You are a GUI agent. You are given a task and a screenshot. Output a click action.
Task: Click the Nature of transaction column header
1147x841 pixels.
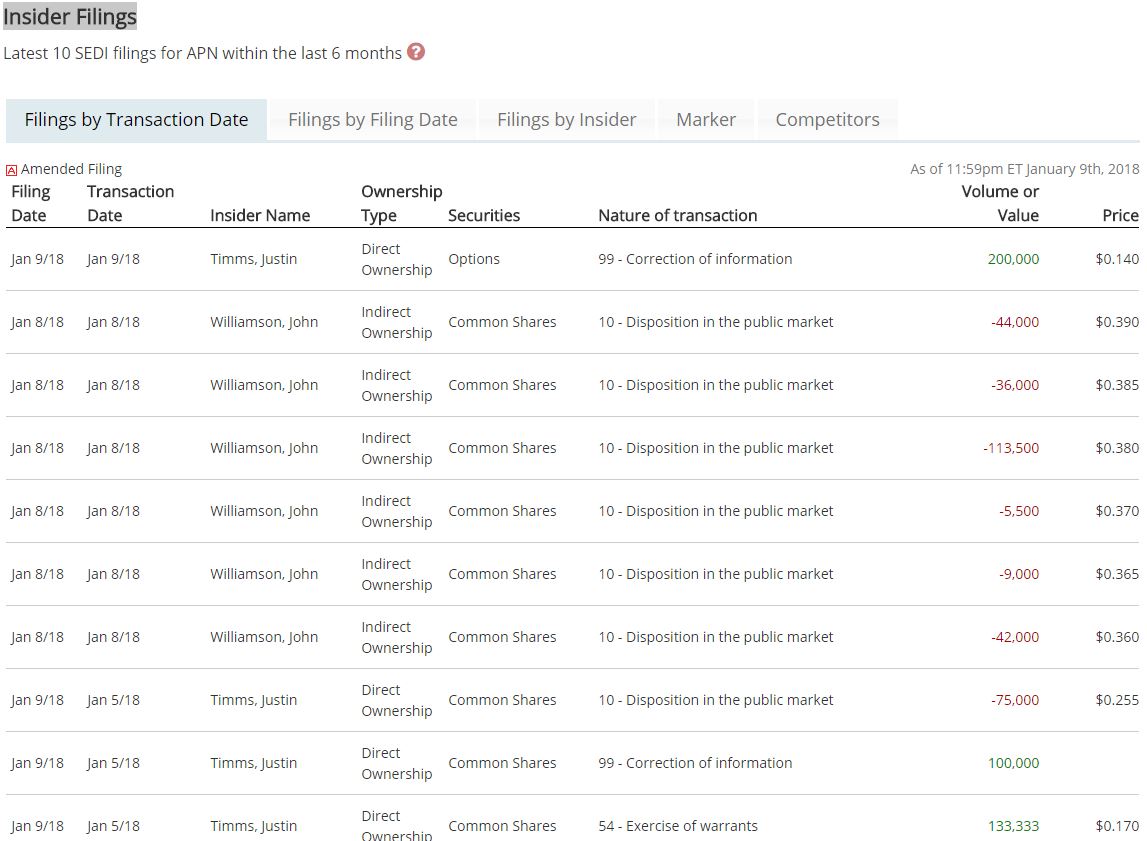click(x=677, y=215)
